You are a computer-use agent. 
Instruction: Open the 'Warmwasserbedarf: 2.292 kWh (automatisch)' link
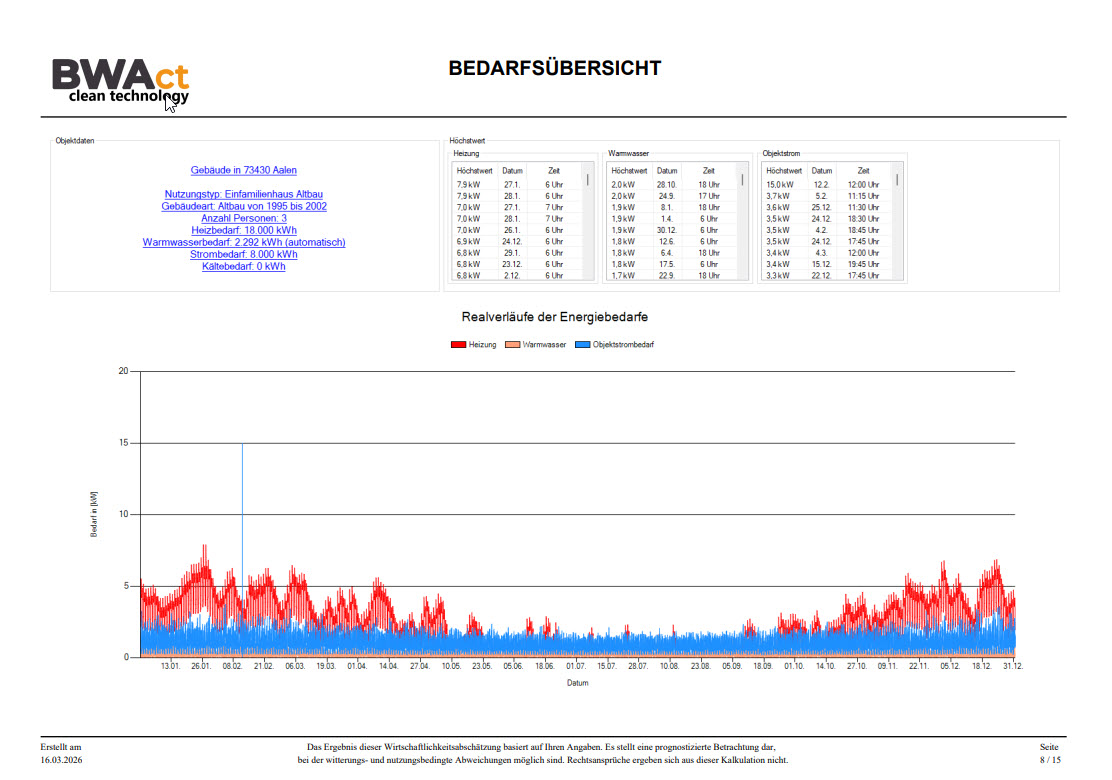click(x=243, y=242)
